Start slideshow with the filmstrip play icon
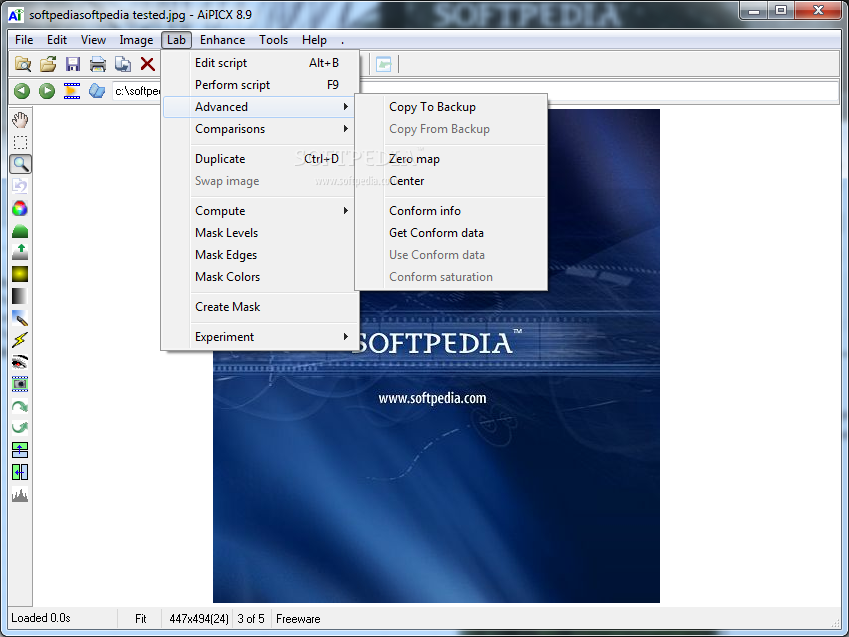 (x=71, y=90)
